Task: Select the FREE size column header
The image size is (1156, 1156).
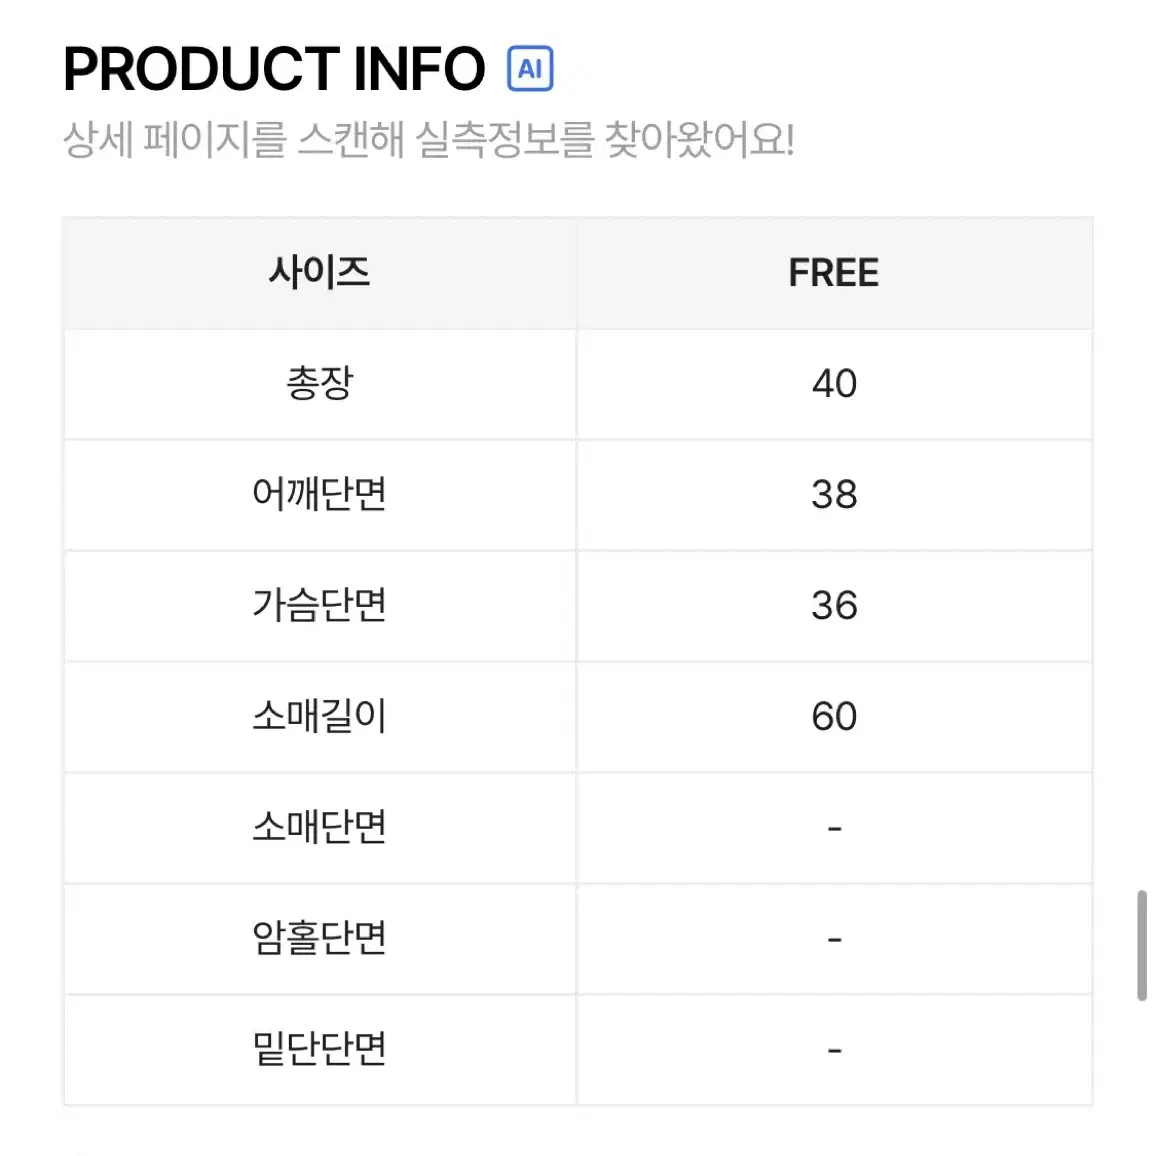Action: tap(835, 273)
